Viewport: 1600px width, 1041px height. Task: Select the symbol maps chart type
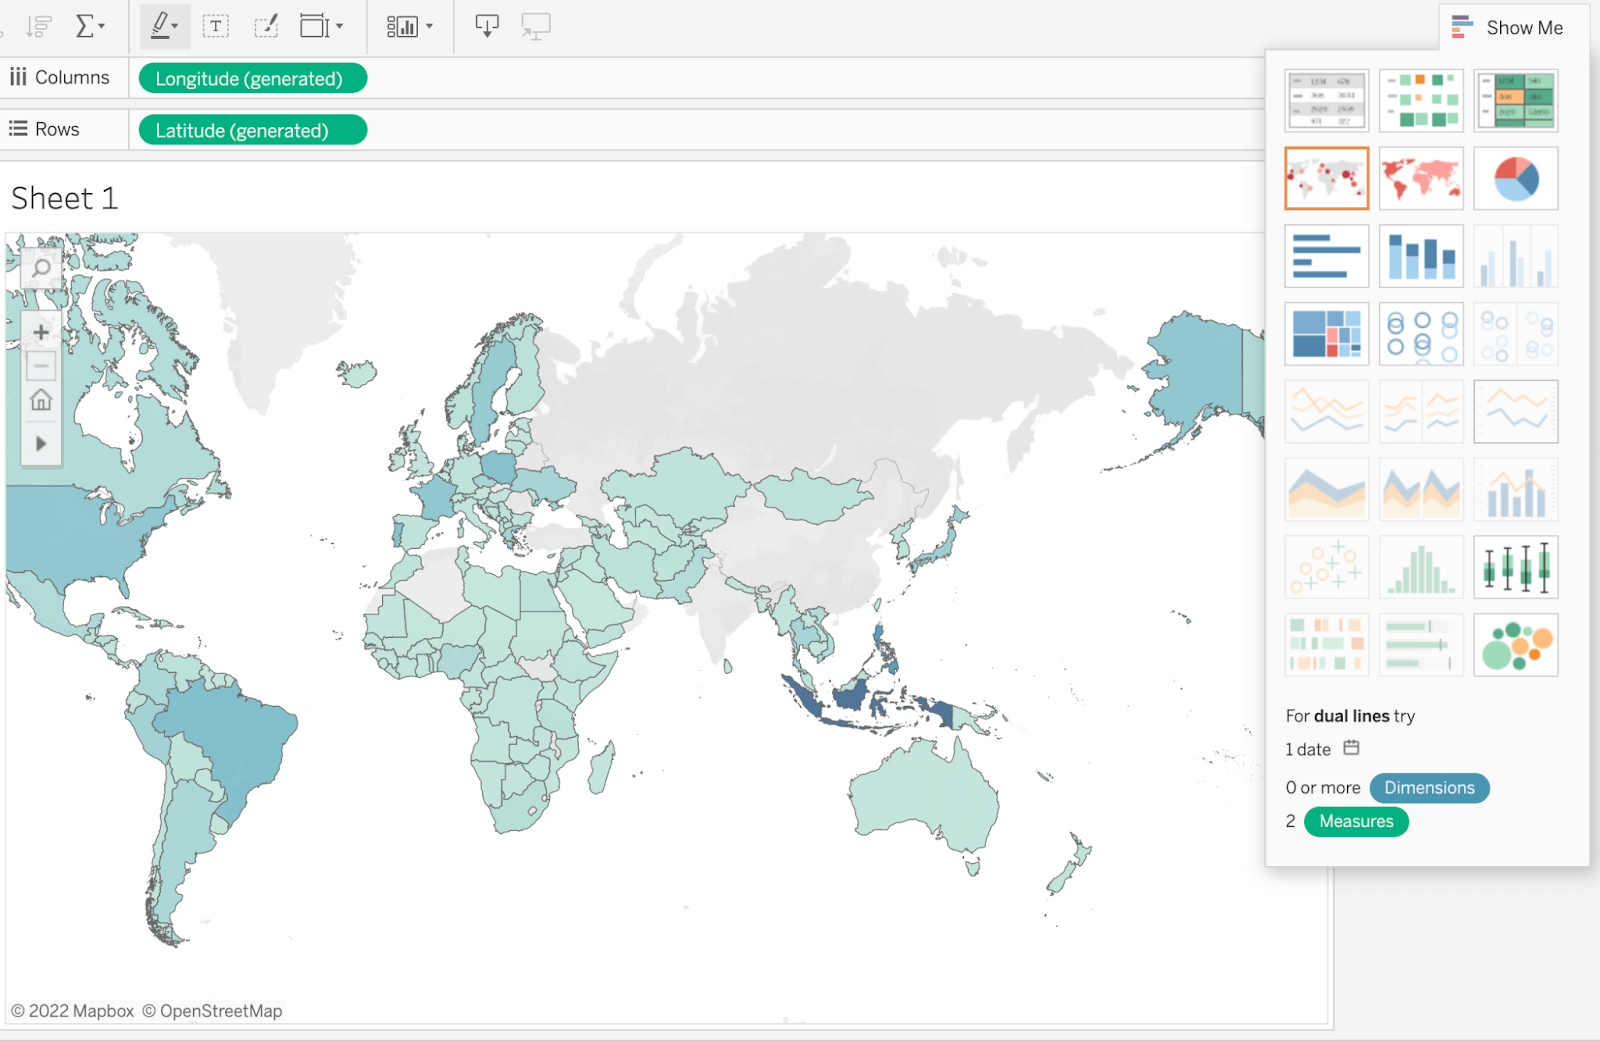pyautogui.click(x=1326, y=178)
